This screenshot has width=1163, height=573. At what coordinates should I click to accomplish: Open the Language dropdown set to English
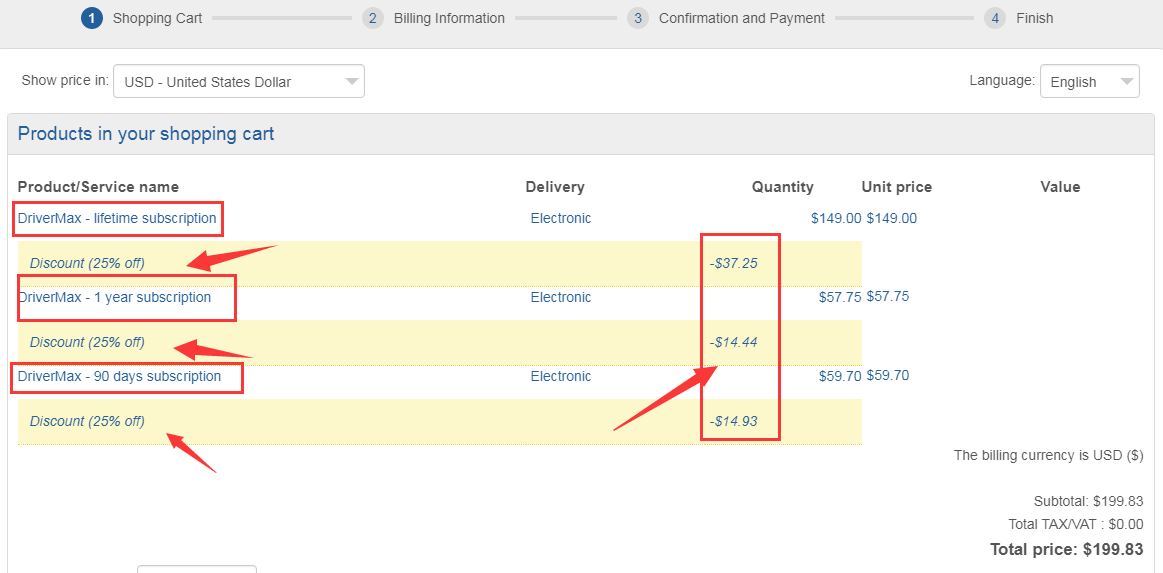click(1090, 82)
